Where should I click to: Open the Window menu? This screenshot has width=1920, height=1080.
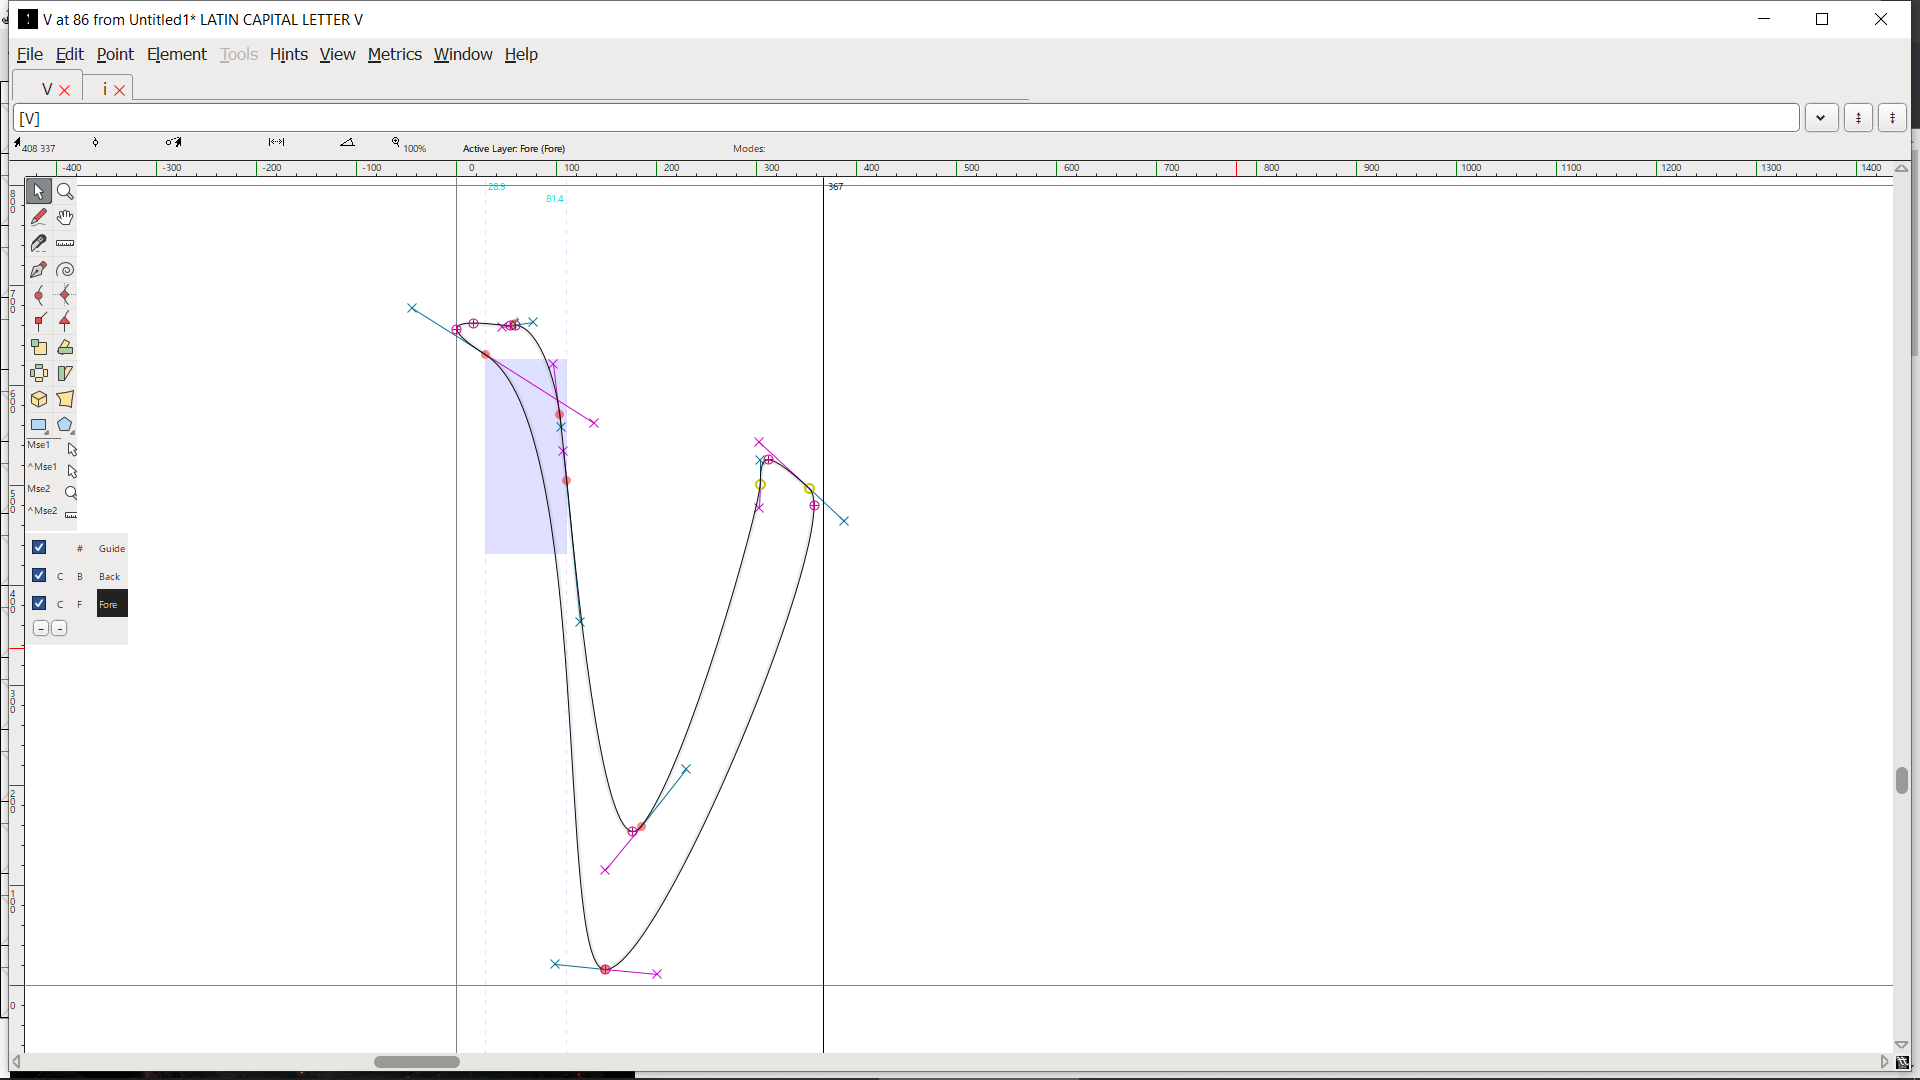click(x=463, y=54)
